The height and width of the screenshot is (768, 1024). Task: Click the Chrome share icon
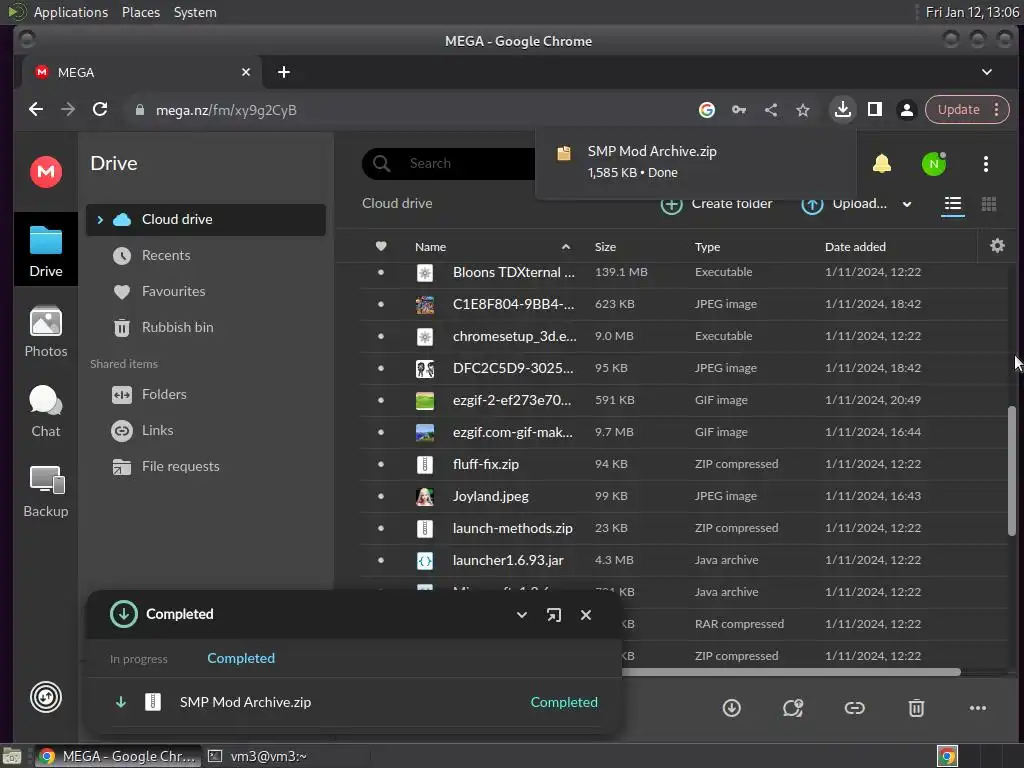(x=771, y=110)
